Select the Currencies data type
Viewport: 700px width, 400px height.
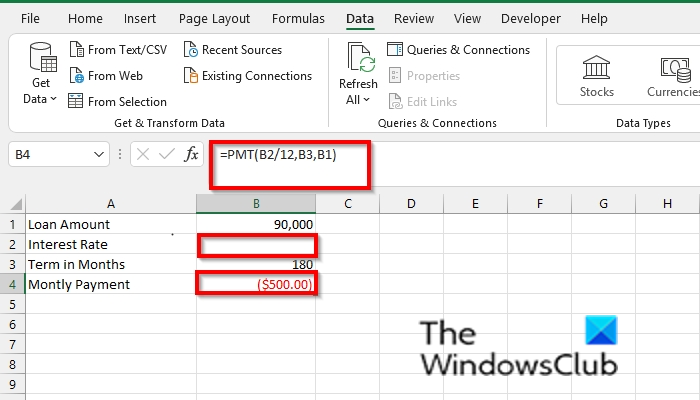[x=674, y=76]
